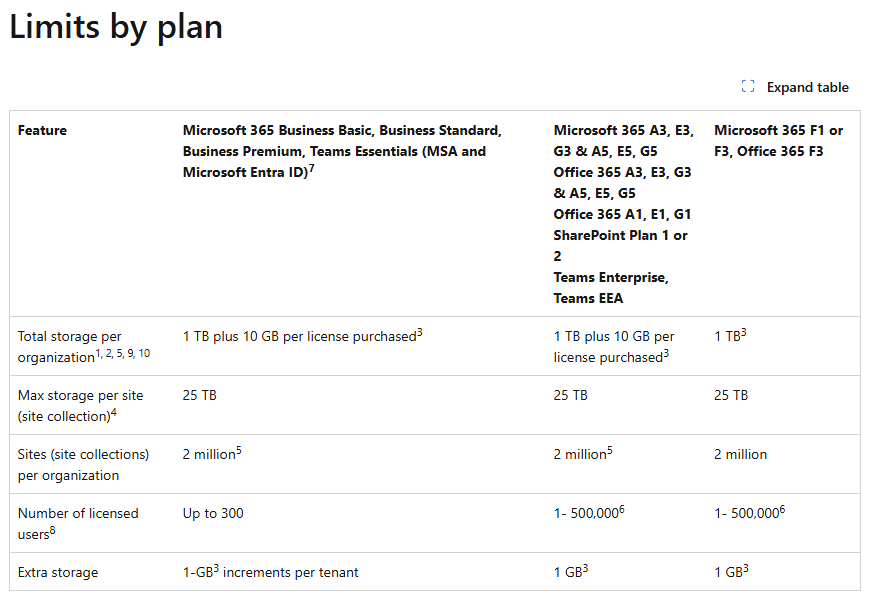Click footnote 3 after "1 TB" in F1 column

744,331
